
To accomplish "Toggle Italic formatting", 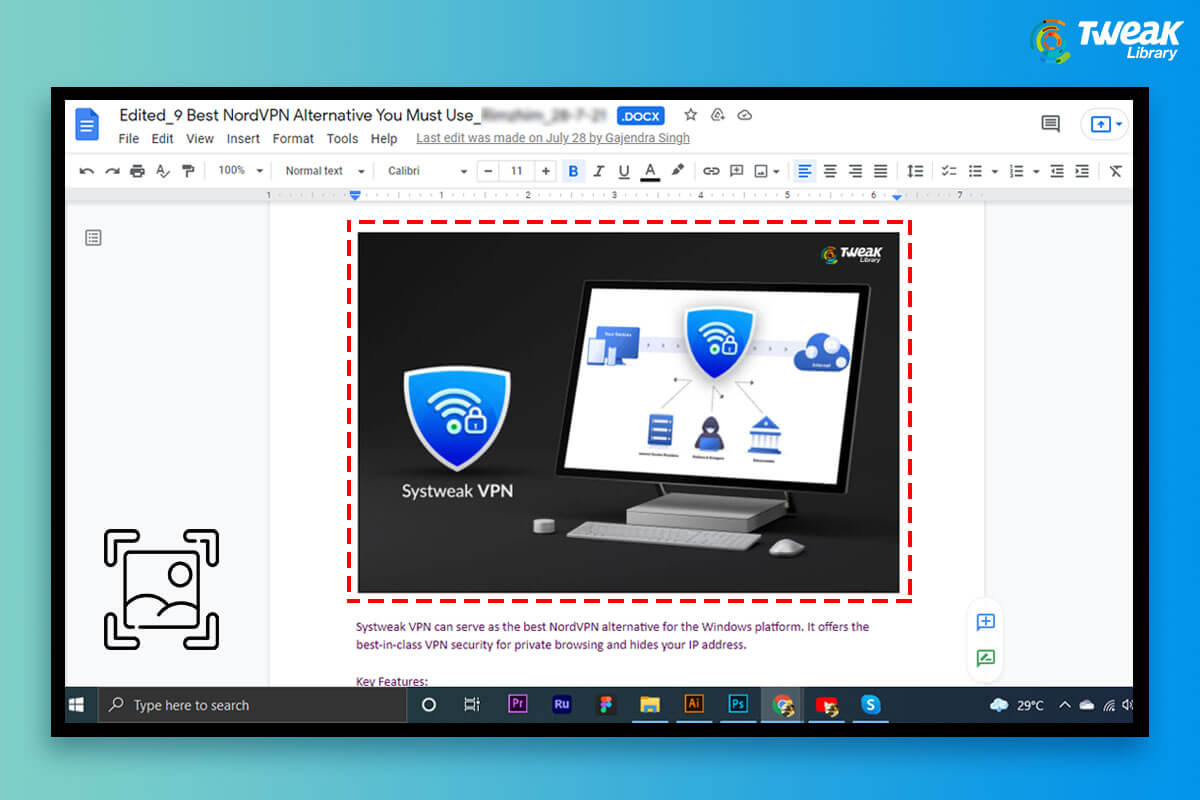I will click(599, 171).
